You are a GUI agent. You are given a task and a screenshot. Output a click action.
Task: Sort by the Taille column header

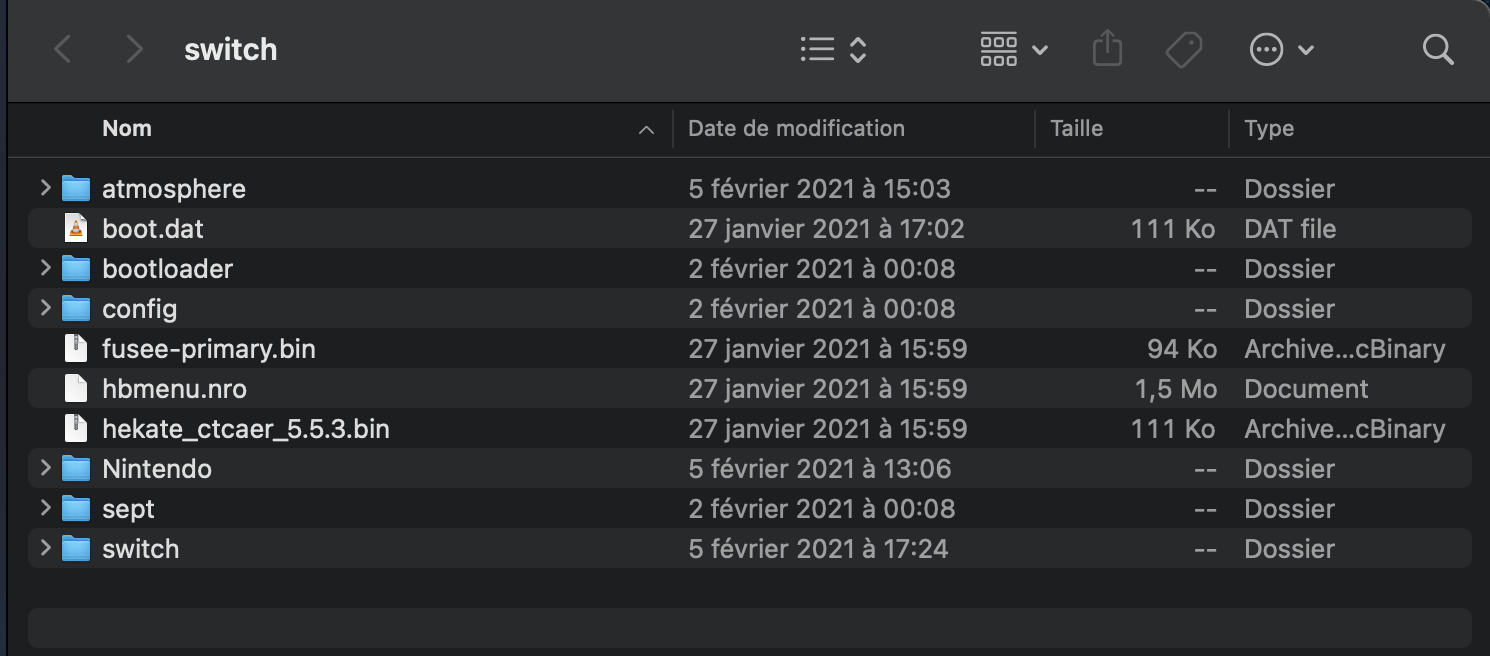(1076, 128)
